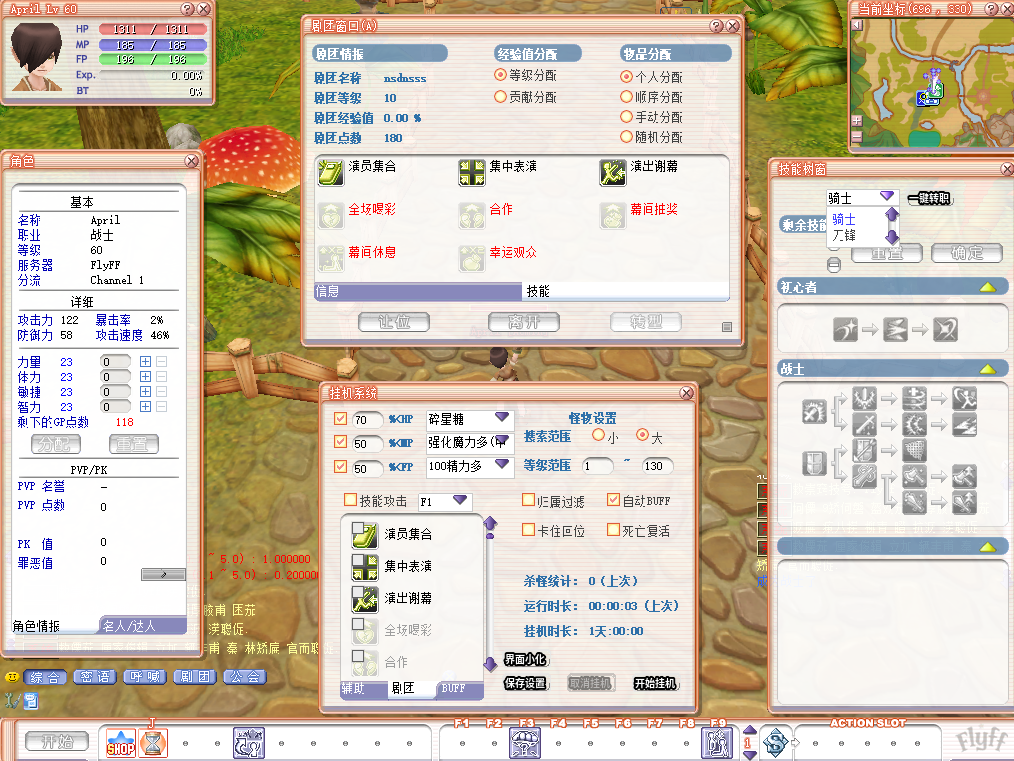Screen dimensions: 1014x761
Task: Expand the 骑士 job dropdown in skill tree
Action: (x=886, y=197)
